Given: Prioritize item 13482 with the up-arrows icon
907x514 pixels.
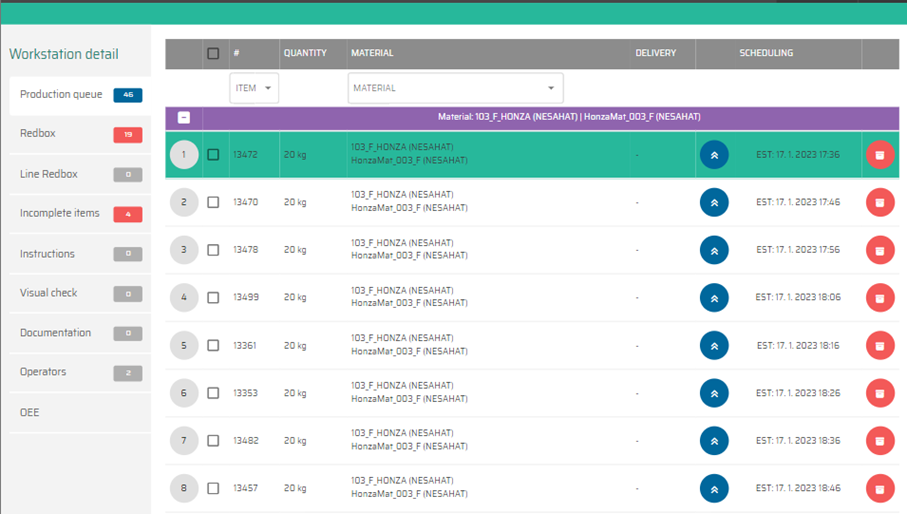Looking at the screenshot, I should [714, 441].
